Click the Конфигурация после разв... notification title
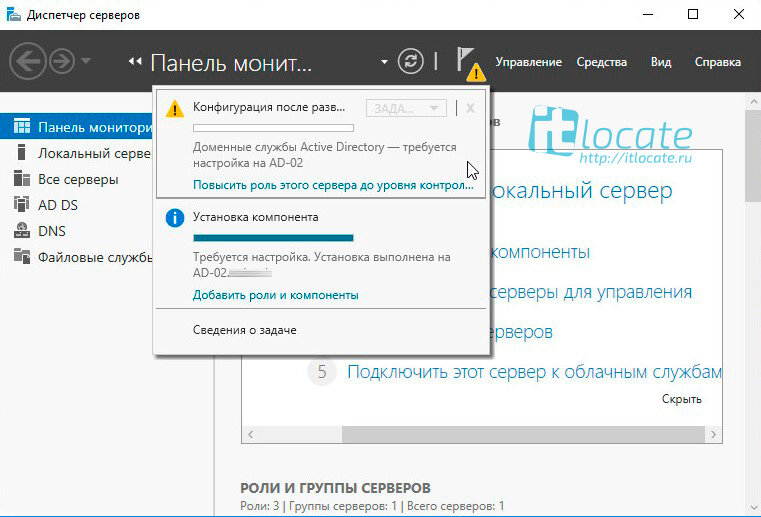This screenshot has width=761, height=517. tap(269, 107)
